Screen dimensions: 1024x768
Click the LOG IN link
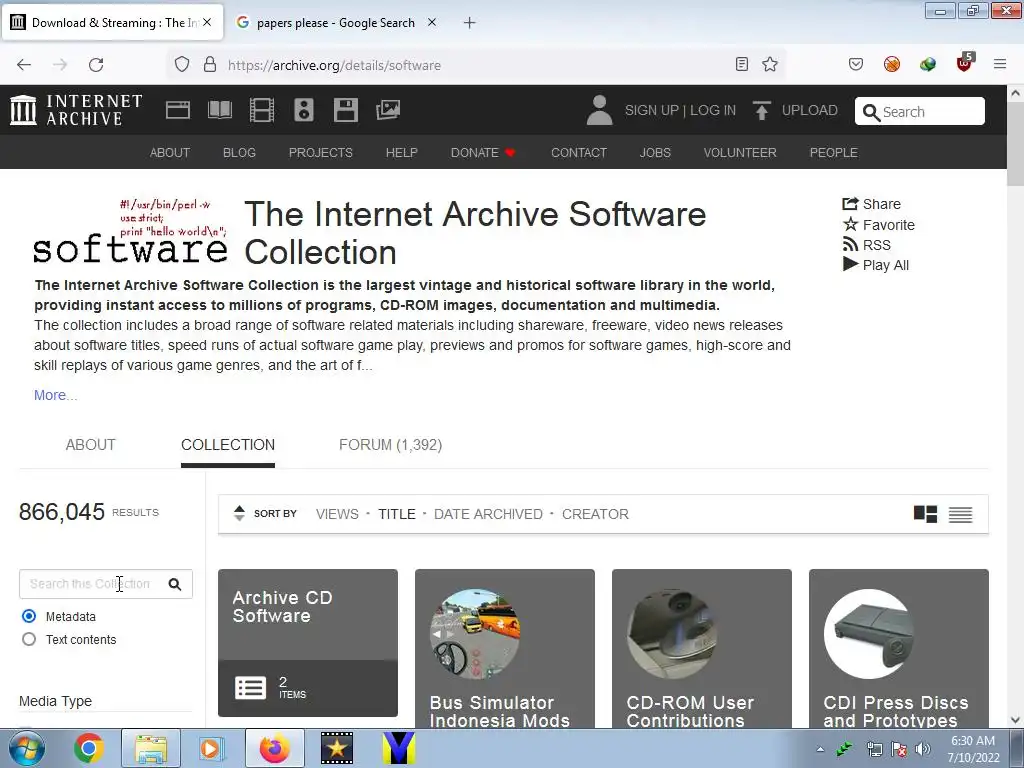coord(713,110)
